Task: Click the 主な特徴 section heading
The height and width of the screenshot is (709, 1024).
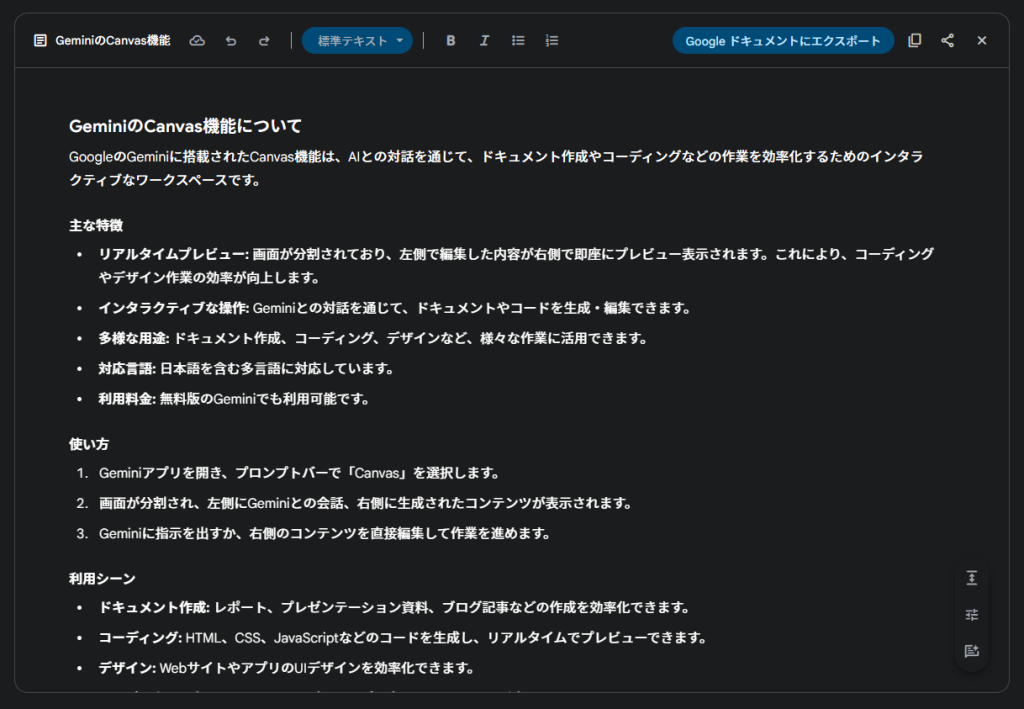Action: [96, 225]
